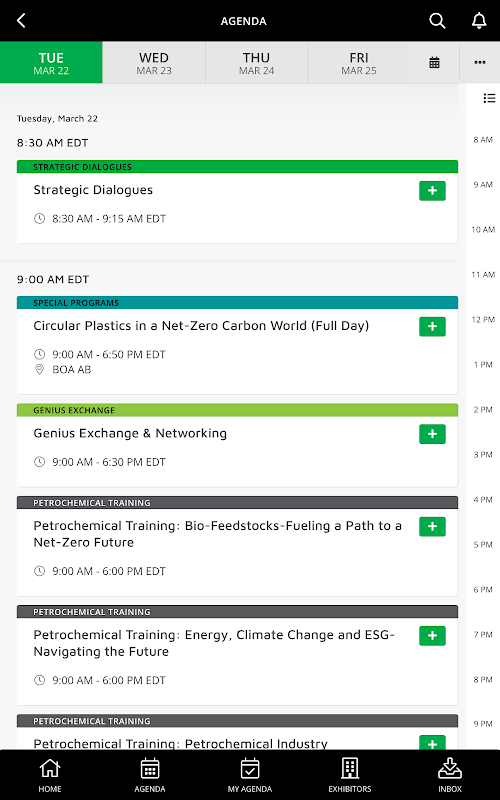
Task: Add Genius Exchange & Networking to agenda
Action: pos(432,434)
